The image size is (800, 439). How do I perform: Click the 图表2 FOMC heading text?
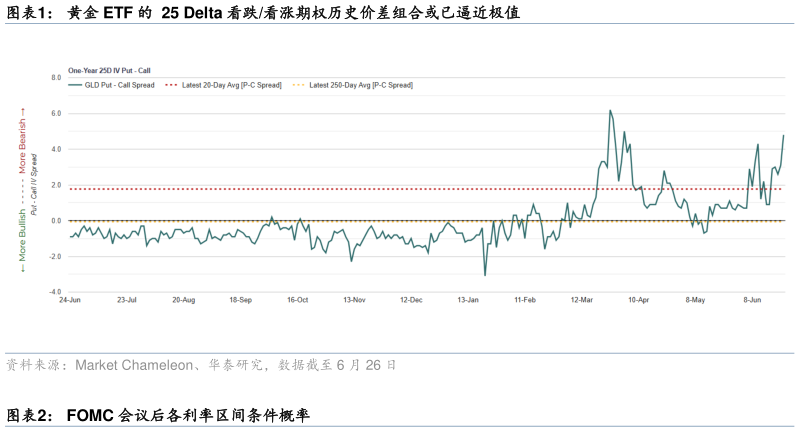coord(158,416)
